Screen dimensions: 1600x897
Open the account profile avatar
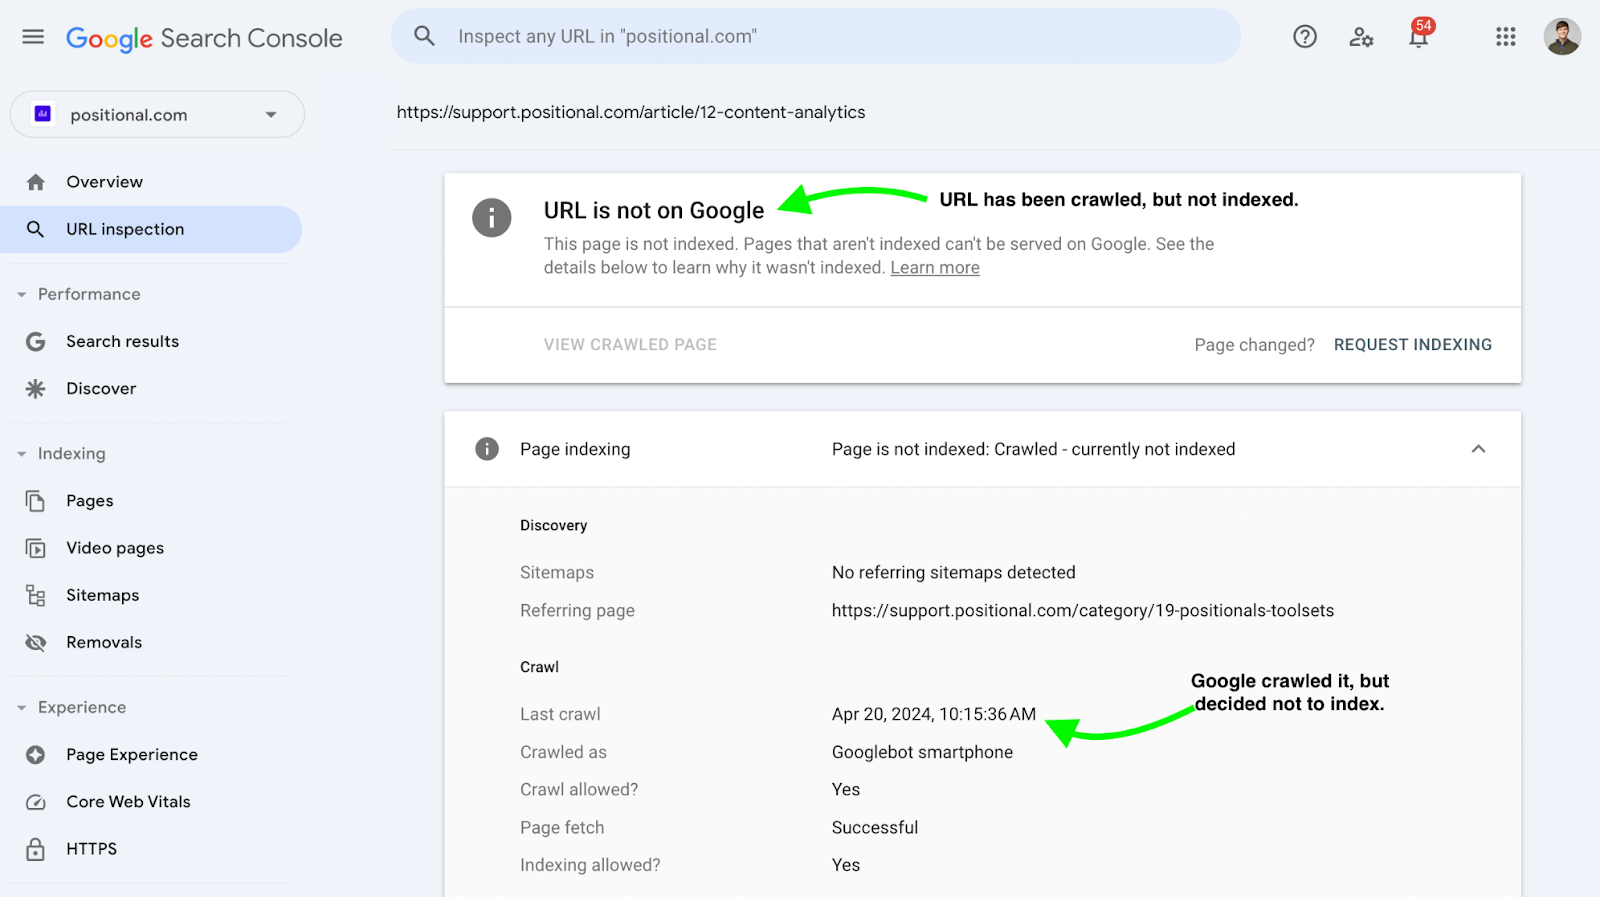click(x=1562, y=37)
